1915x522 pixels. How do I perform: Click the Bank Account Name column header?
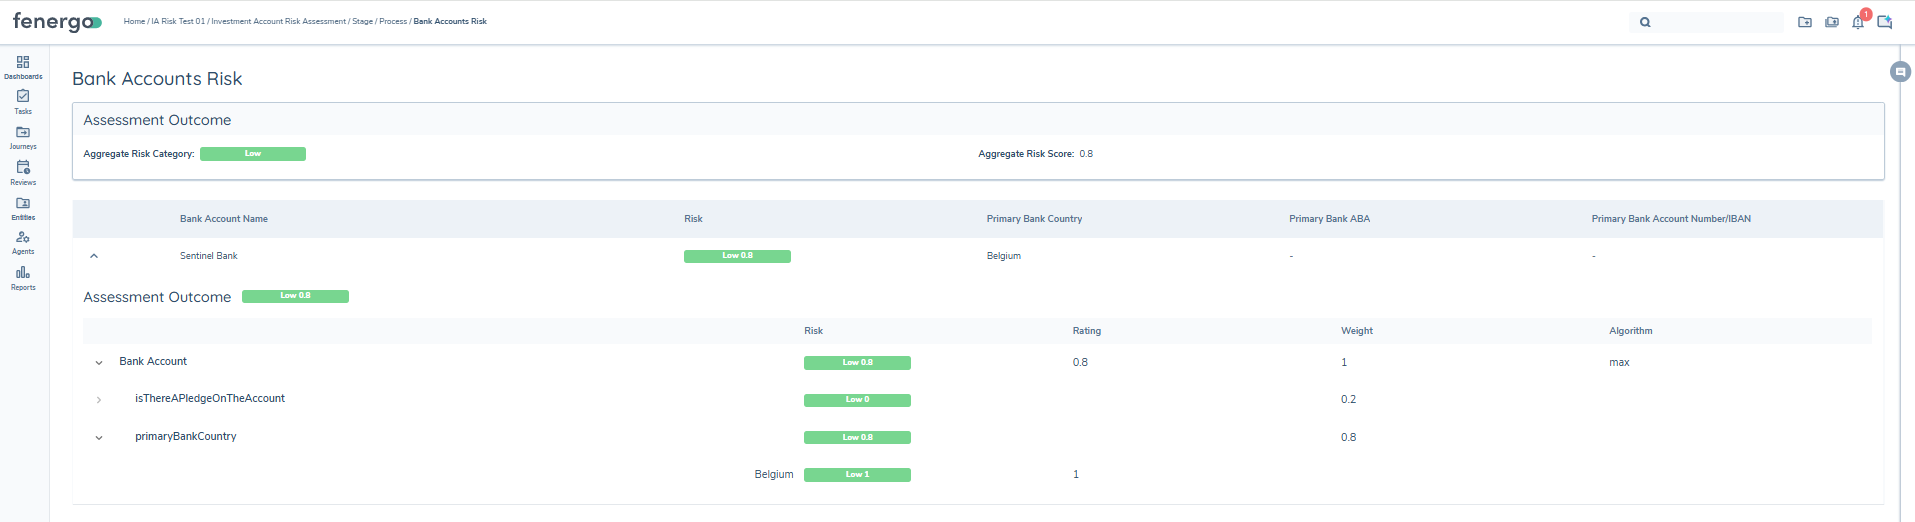pyautogui.click(x=224, y=219)
